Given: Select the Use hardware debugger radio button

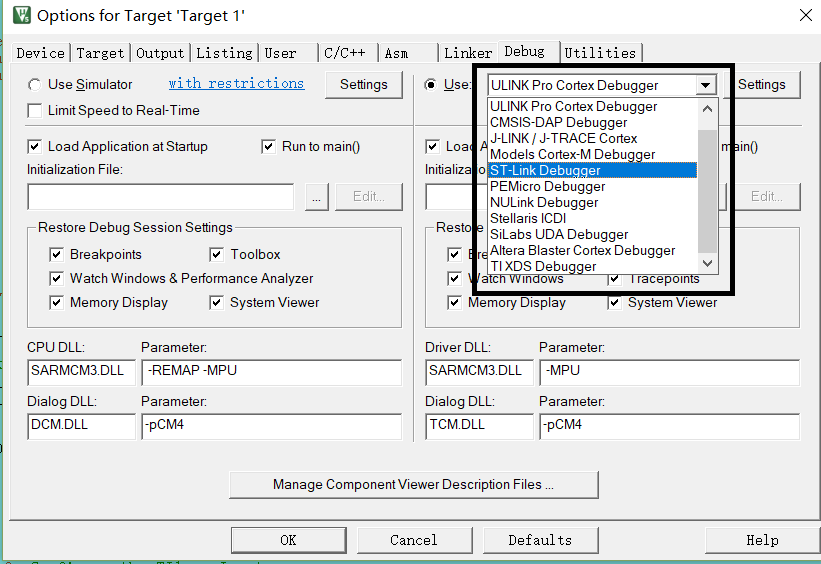Looking at the screenshot, I should 430,84.
